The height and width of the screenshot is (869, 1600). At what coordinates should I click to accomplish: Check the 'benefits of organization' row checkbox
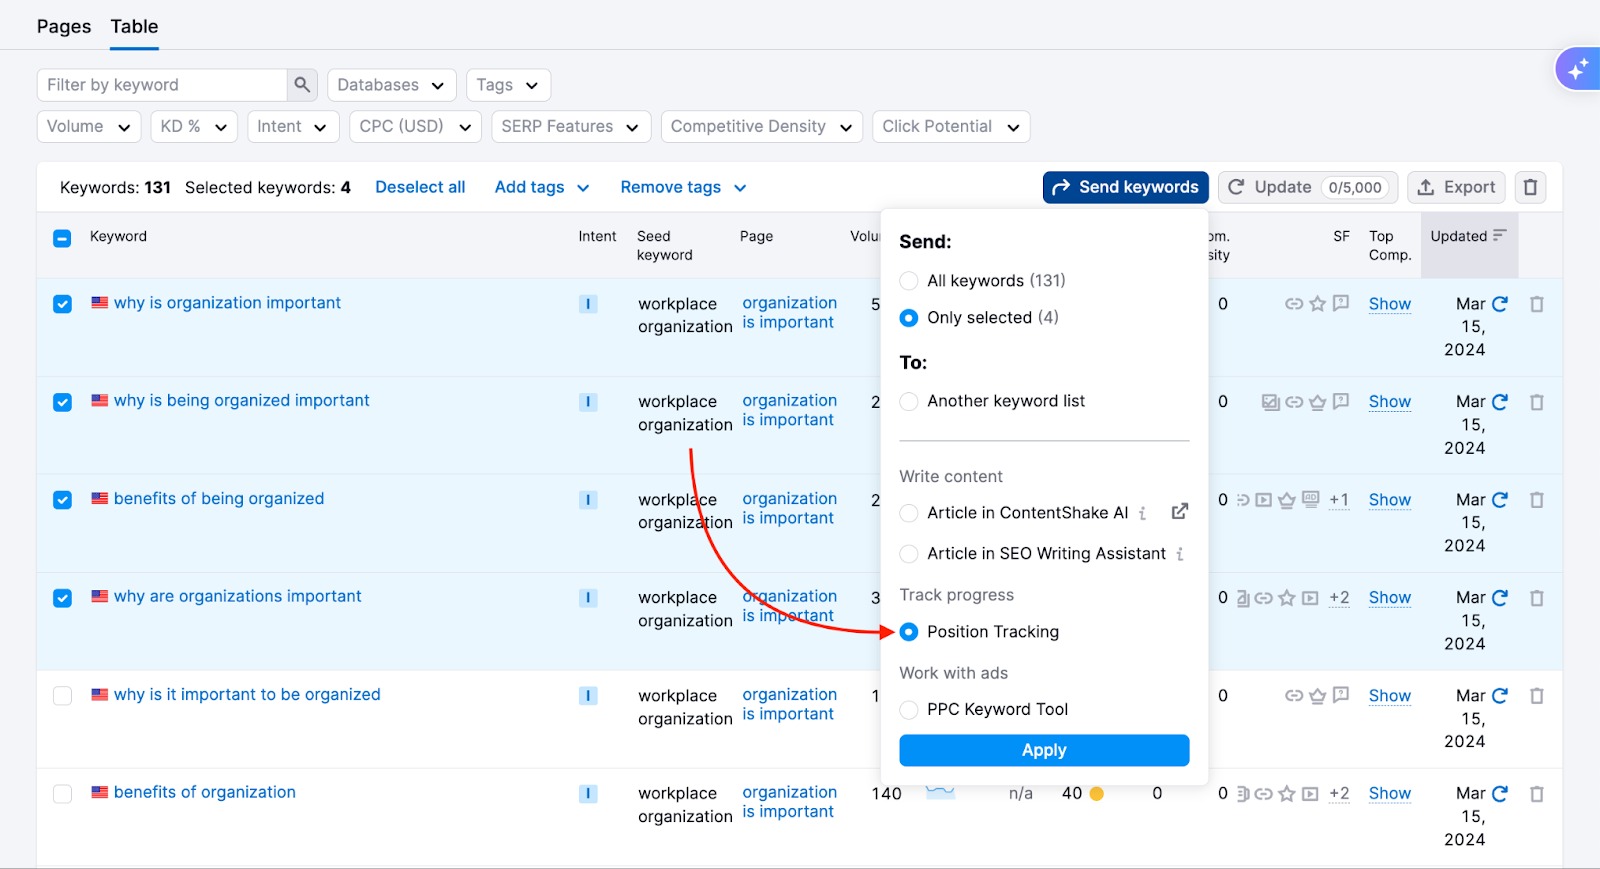click(62, 794)
